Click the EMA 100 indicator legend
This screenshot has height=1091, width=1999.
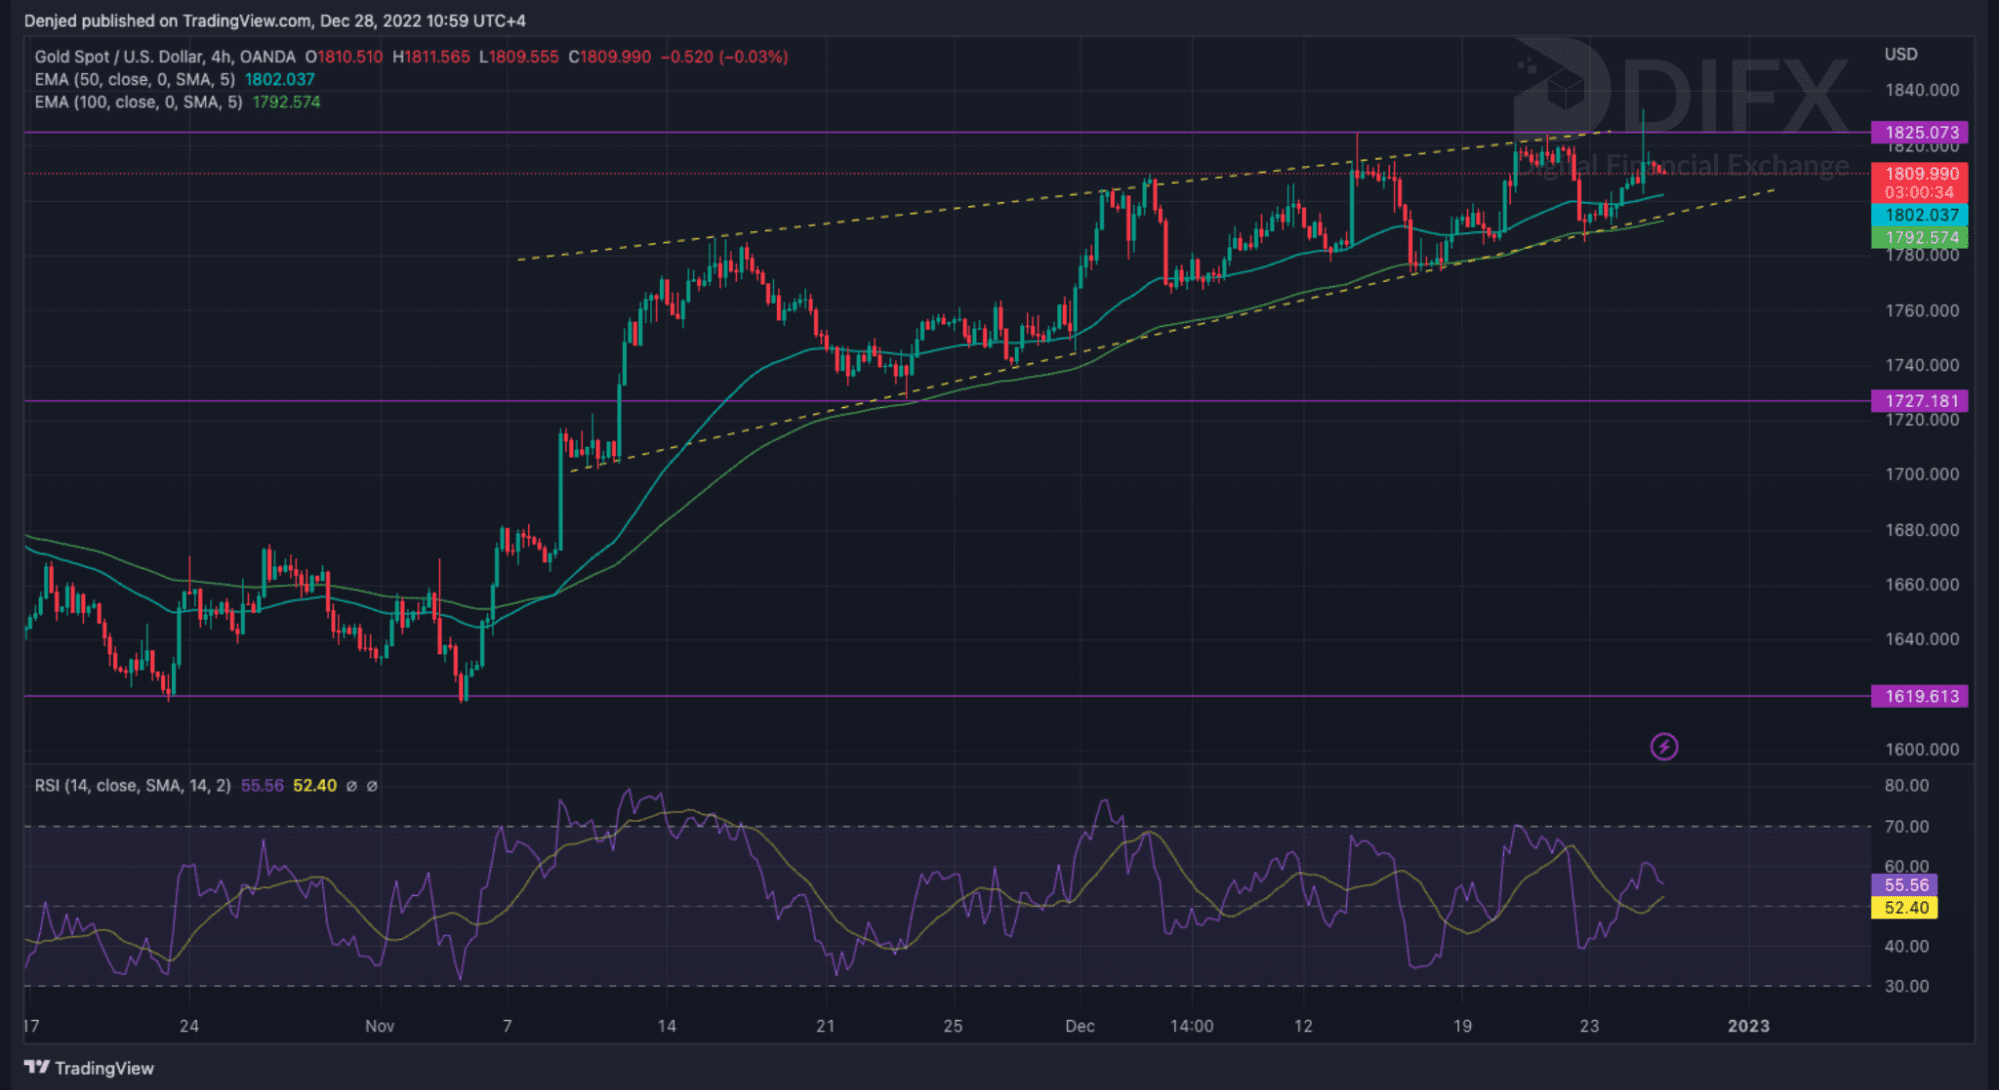tap(138, 102)
